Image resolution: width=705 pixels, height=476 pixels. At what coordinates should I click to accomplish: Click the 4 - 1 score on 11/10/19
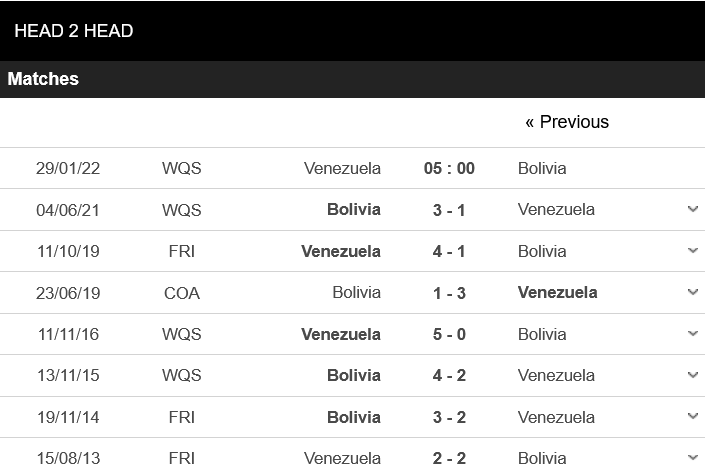tap(449, 251)
